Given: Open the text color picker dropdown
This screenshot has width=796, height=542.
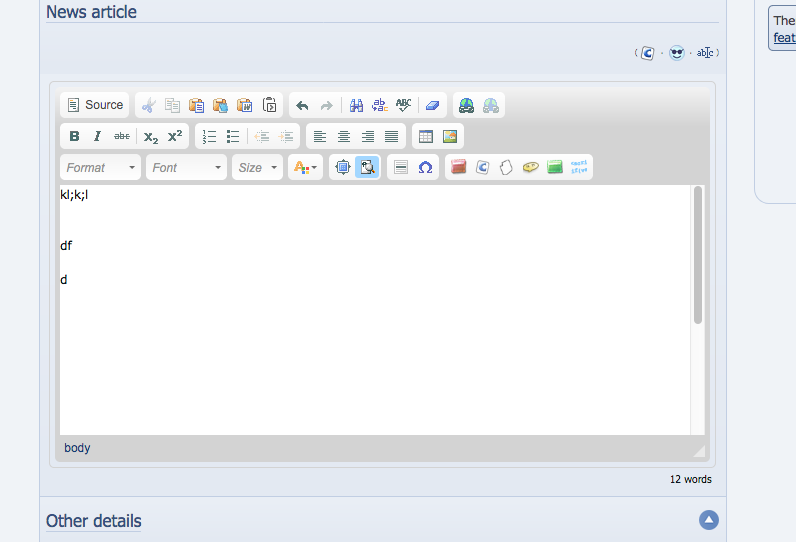Looking at the screenshot, I should [x=305, y=167].
